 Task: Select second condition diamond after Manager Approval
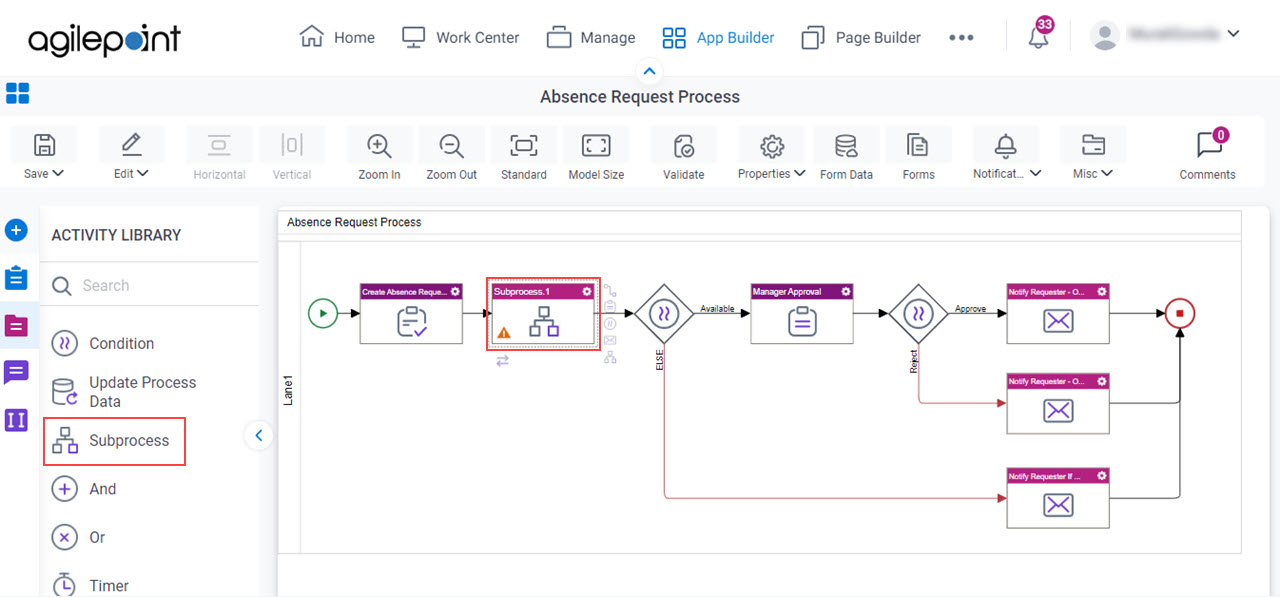pos(919,313)
